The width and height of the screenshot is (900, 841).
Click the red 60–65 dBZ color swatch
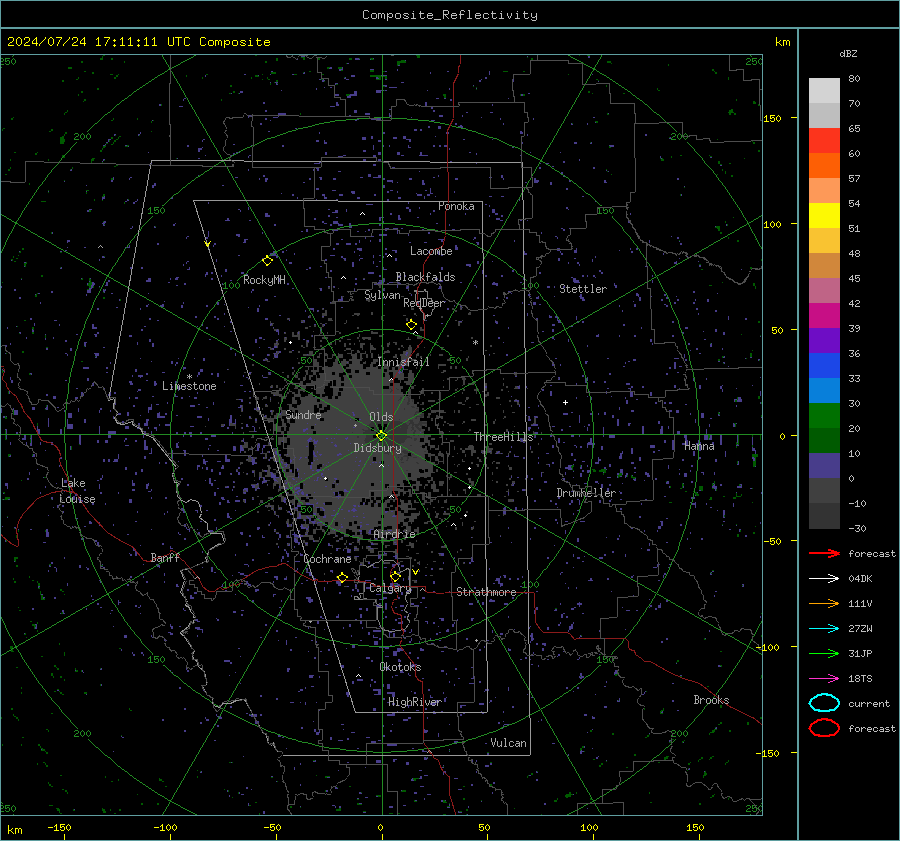(824, 141)
